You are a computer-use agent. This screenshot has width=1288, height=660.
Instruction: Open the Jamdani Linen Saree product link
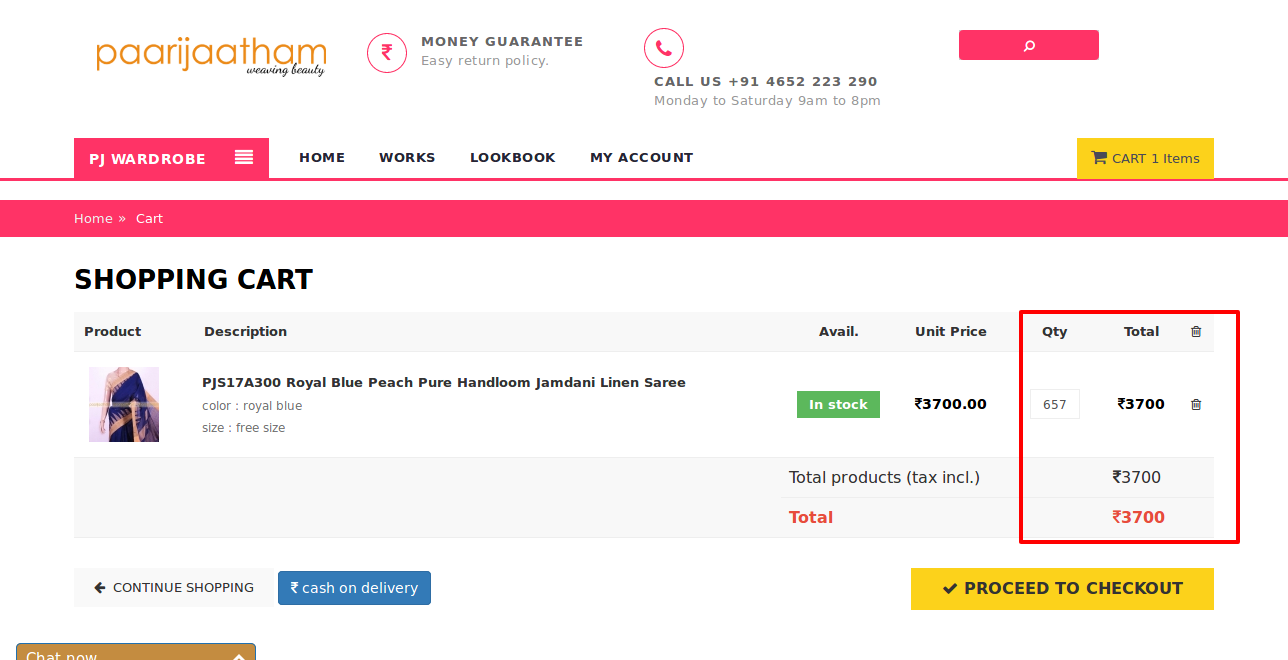pyautogui.click(x=443, y=382)
